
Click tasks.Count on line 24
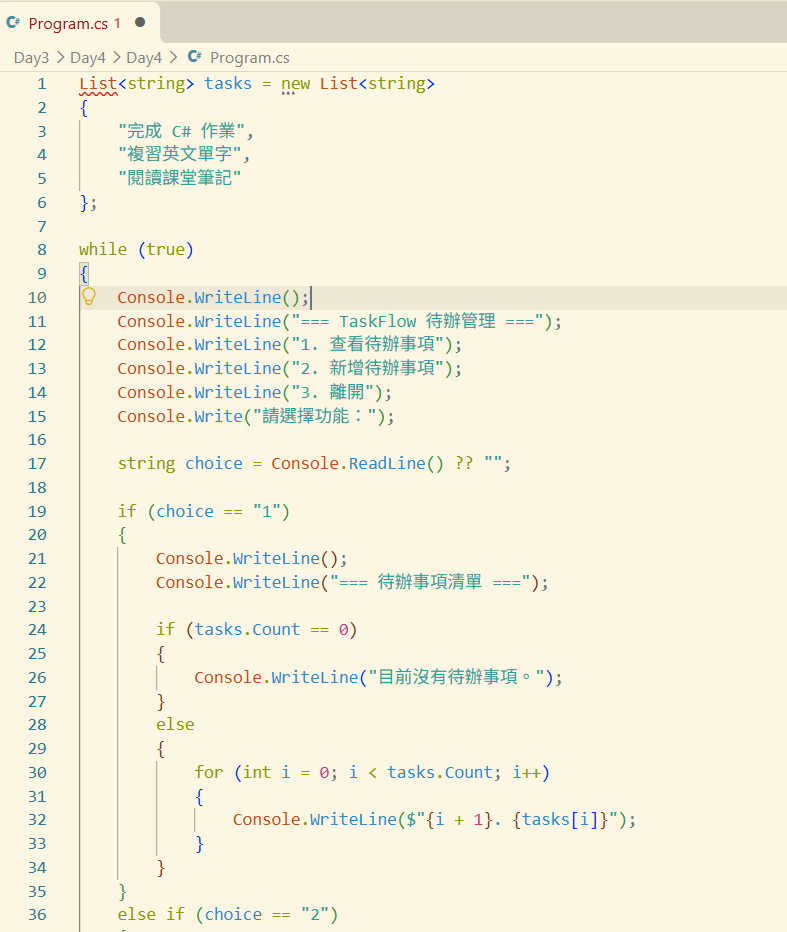247,629
